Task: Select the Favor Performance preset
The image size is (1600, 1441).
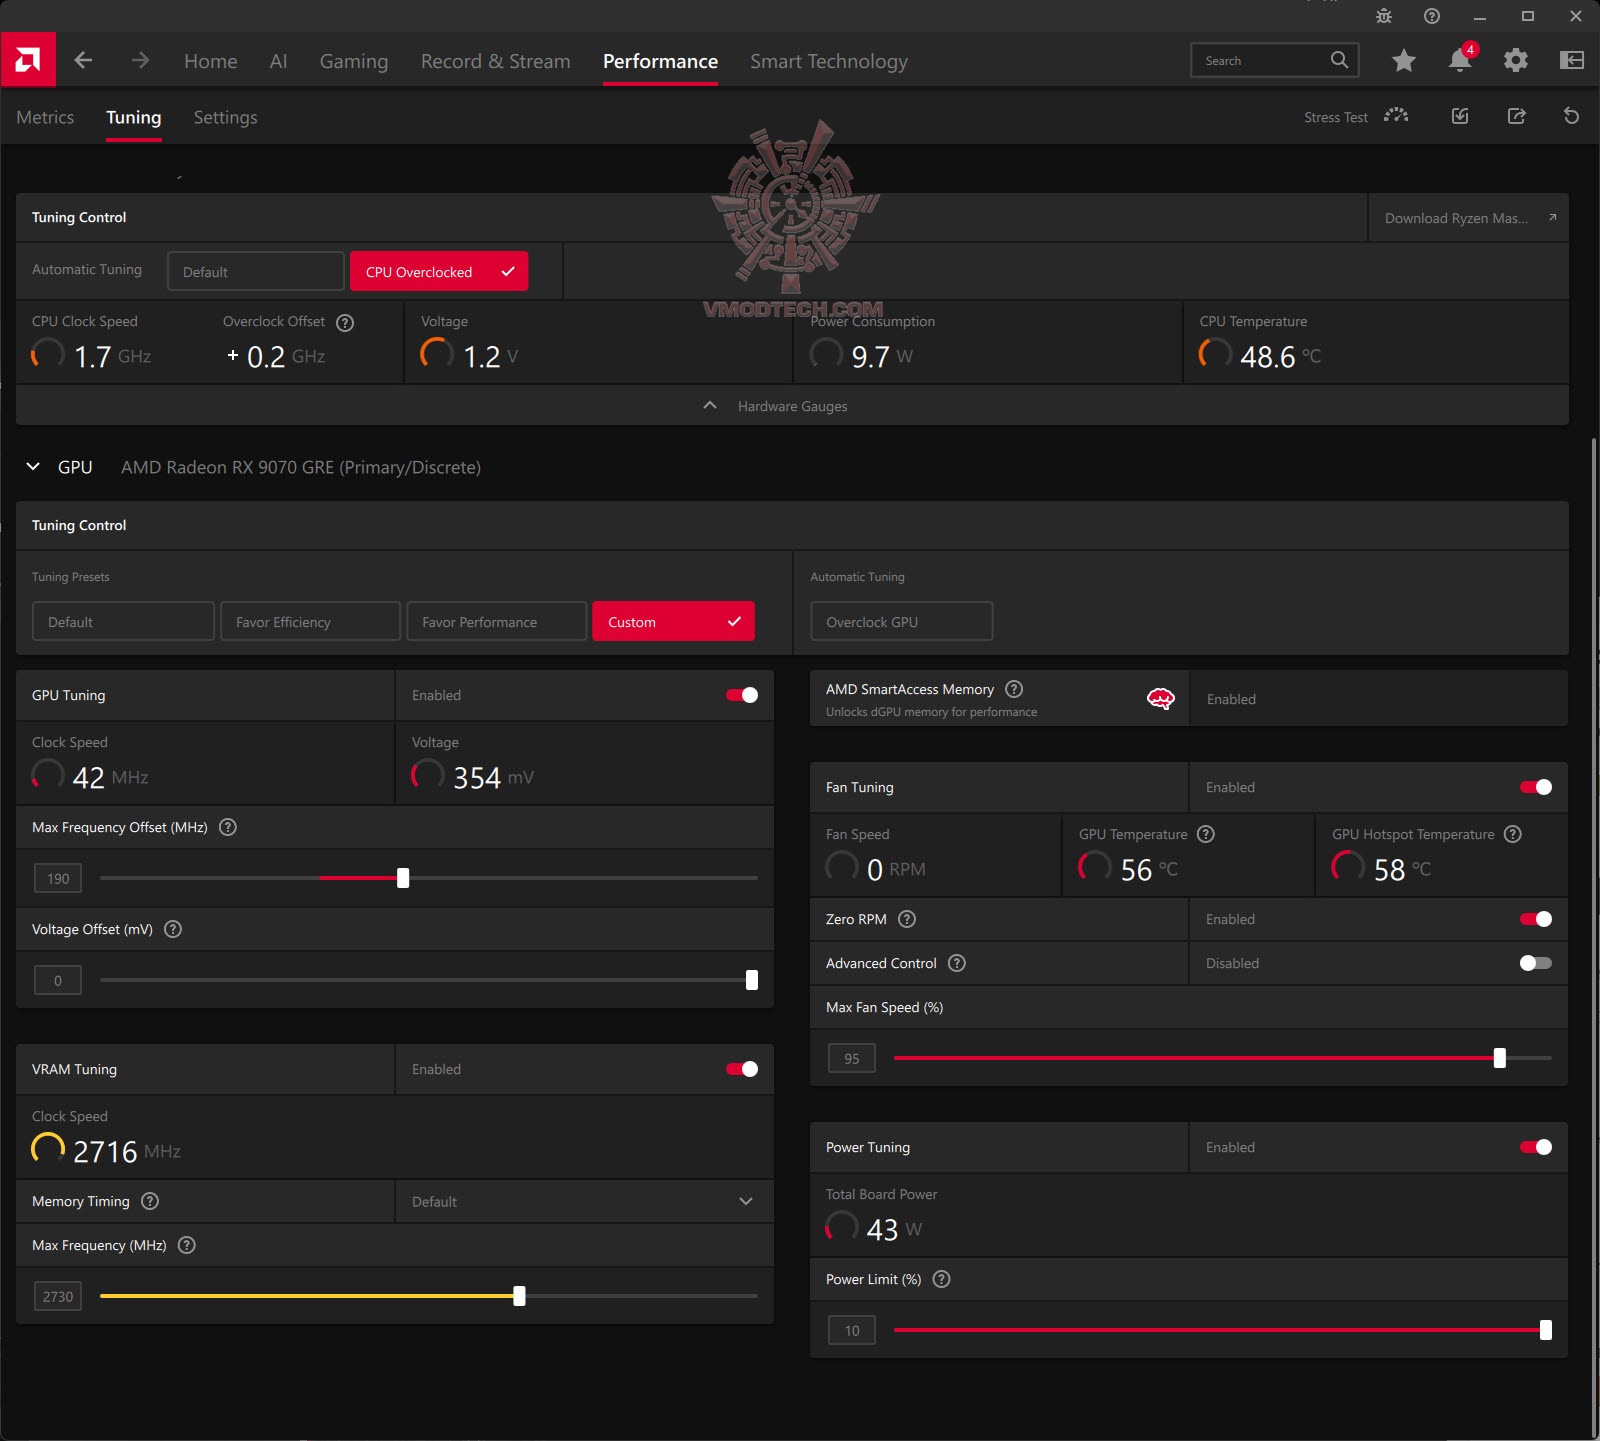Action: 496,621
